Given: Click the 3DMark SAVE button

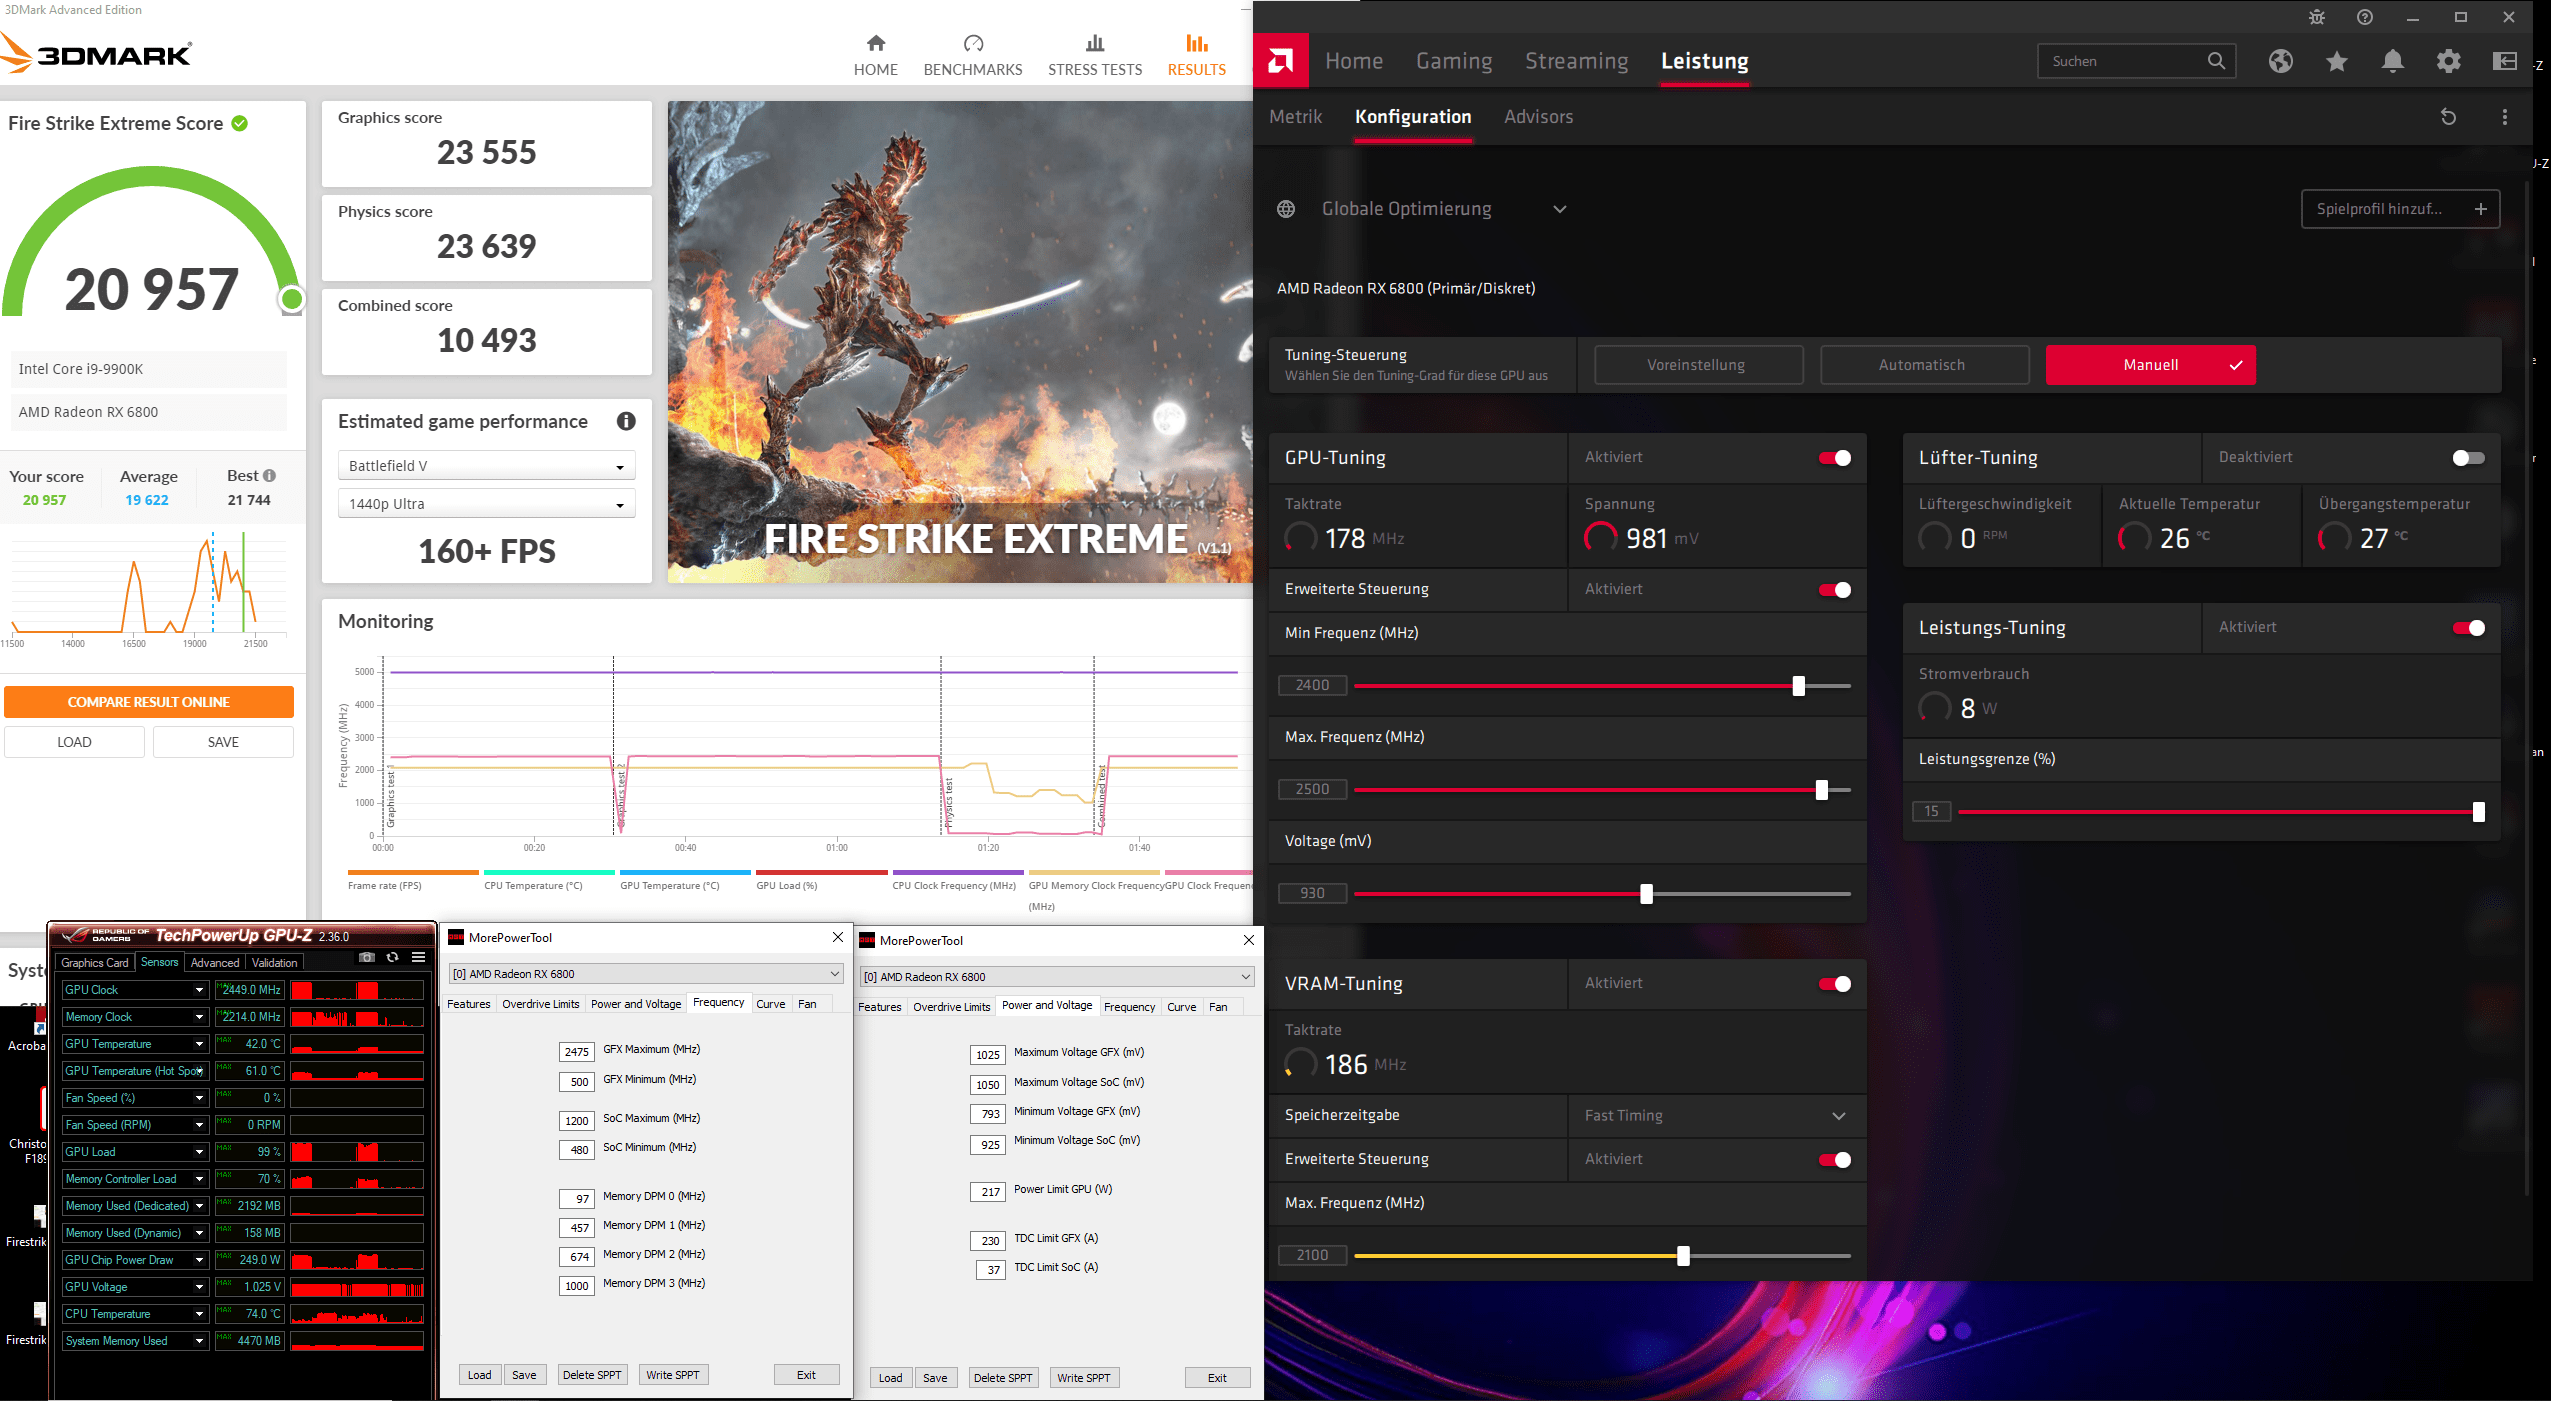Looking at the screenshot, I should [223, 742].
